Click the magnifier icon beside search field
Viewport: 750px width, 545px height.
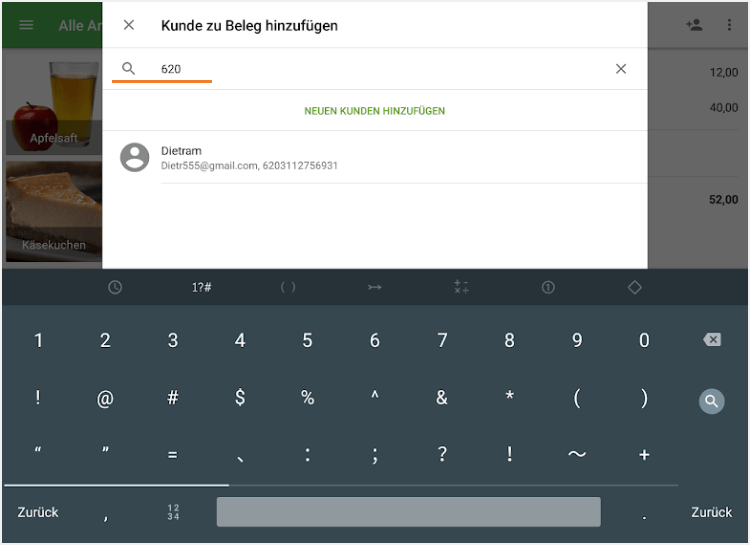coord(129,69)
